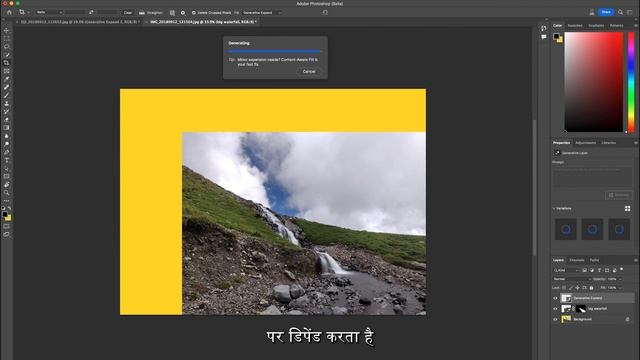
Task: Click the lock position icon
Action: (x=577, y=288)
